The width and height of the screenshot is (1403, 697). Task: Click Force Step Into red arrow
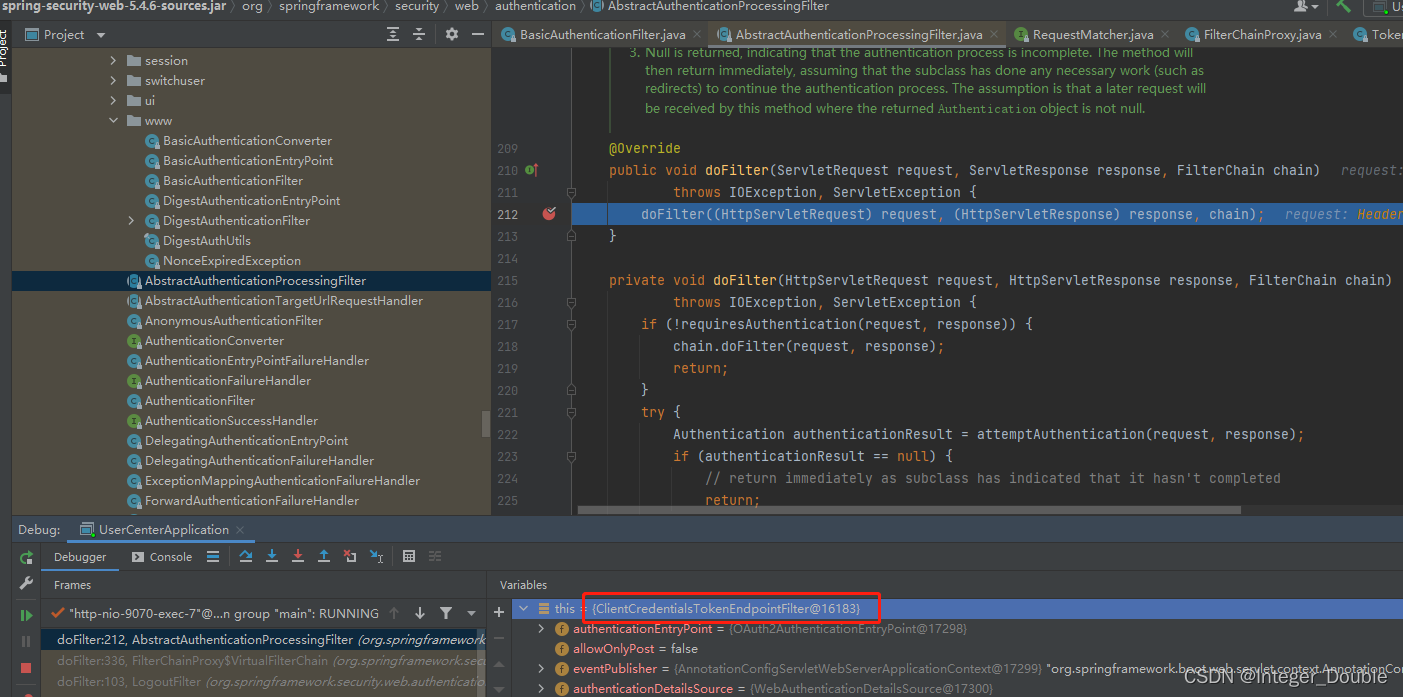point(298,557)
